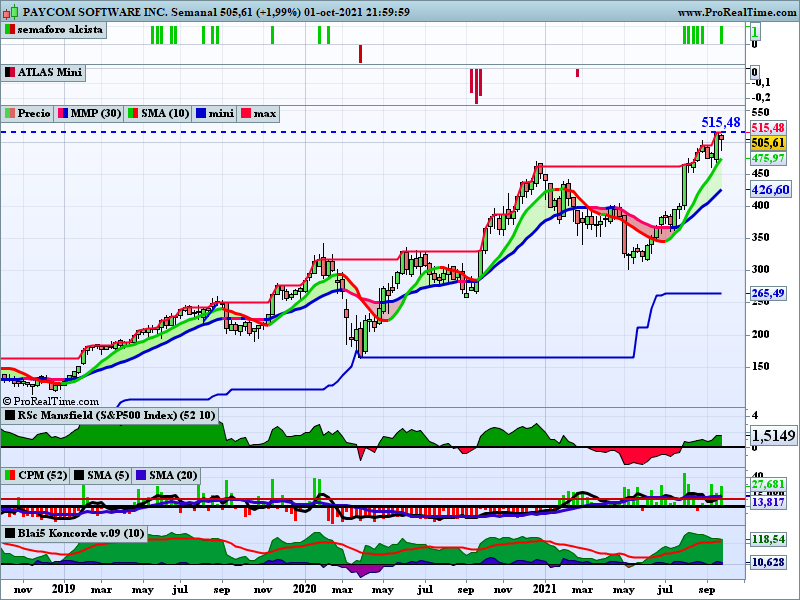The image size is (800, 600).
Task: Open the ATLAS Mini indicator label
Action: [44, 72]
